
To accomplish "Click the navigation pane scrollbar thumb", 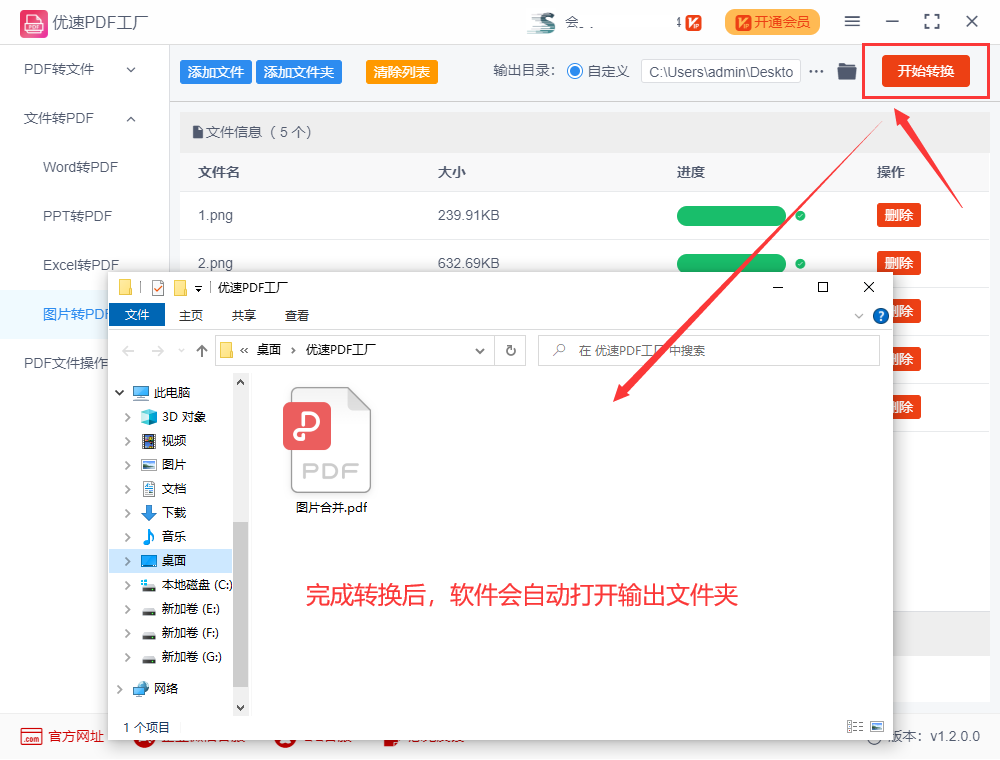I will 240,604.
